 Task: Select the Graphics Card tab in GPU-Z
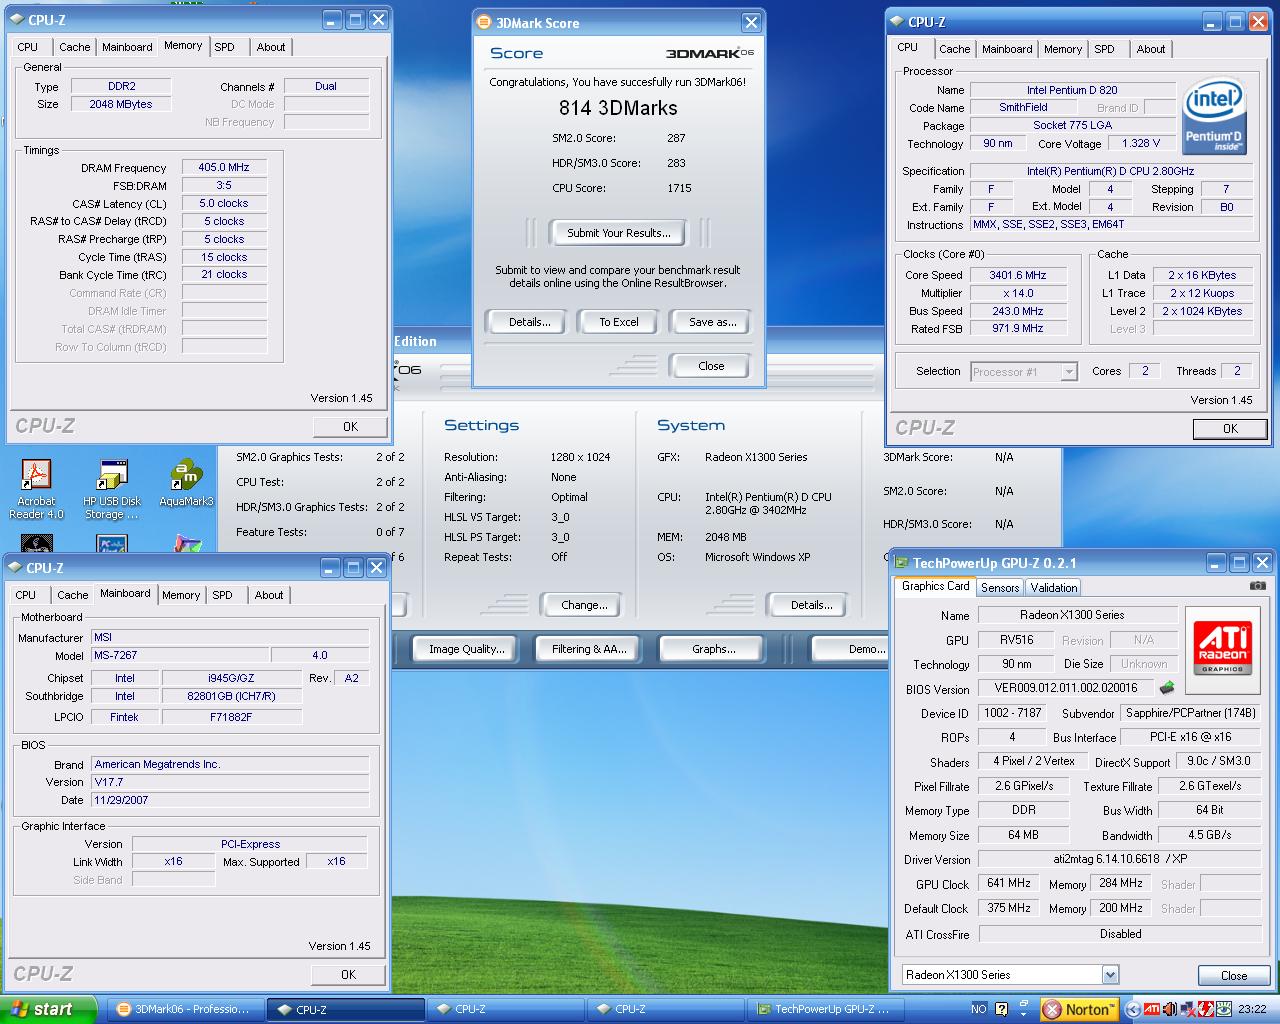[935, 586]
